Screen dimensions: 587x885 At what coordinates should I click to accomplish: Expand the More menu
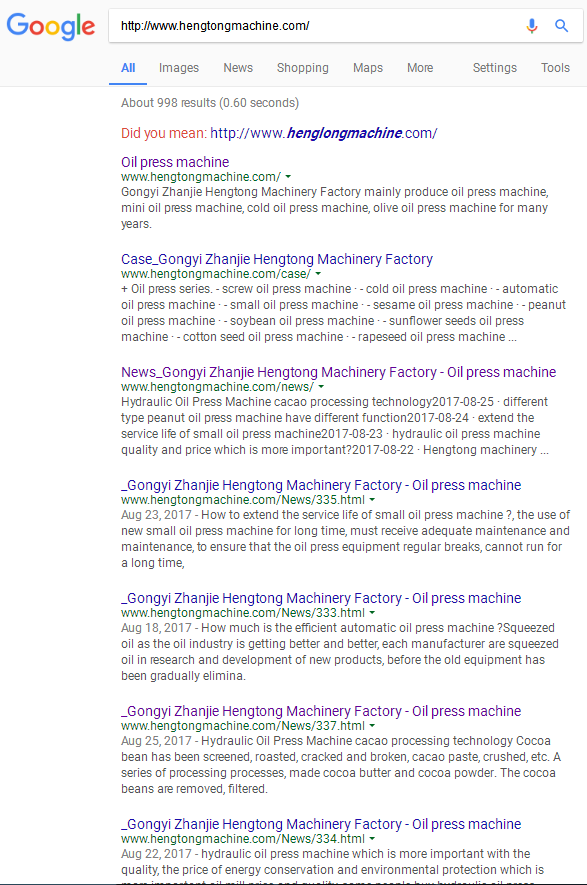point(420,68)
